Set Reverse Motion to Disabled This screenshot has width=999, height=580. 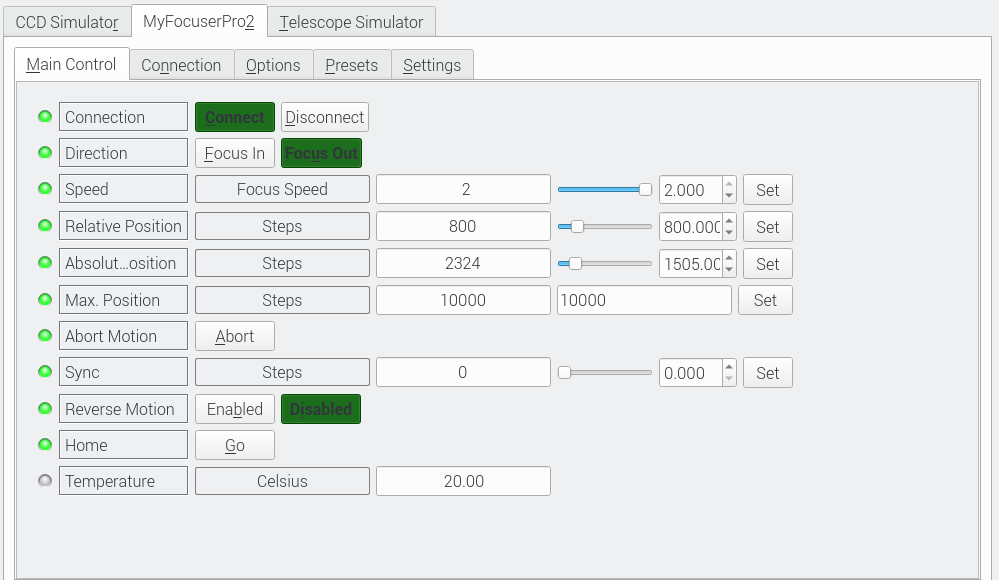coord(320,409)
